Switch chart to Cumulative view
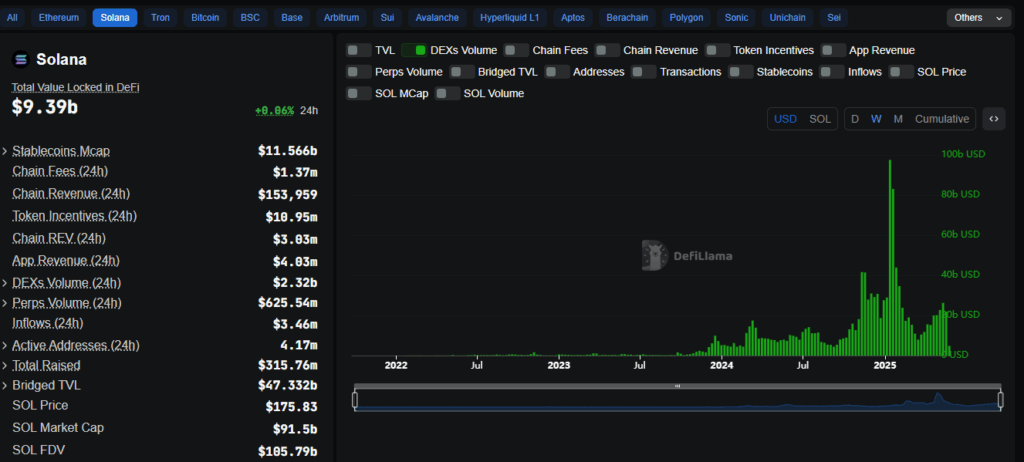Screen dimensions: 1024x462 (942, 119)
